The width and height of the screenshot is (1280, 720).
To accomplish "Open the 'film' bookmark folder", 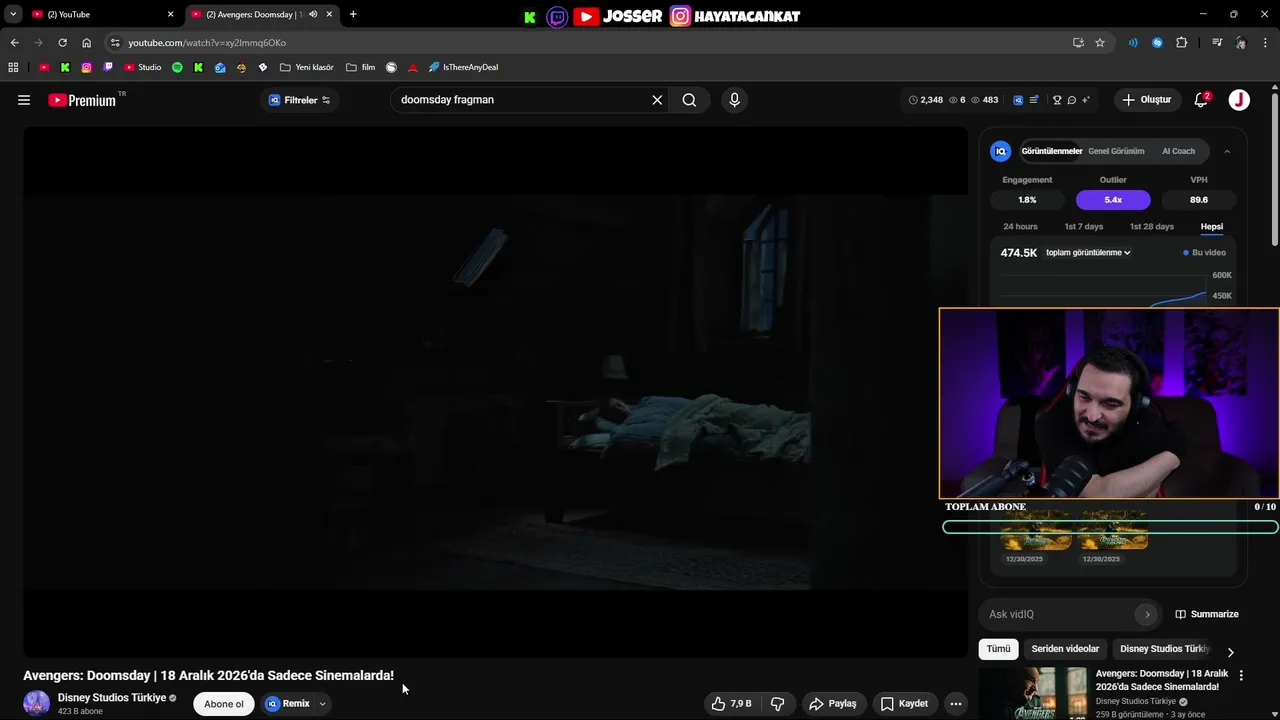I will click(361, 67).
